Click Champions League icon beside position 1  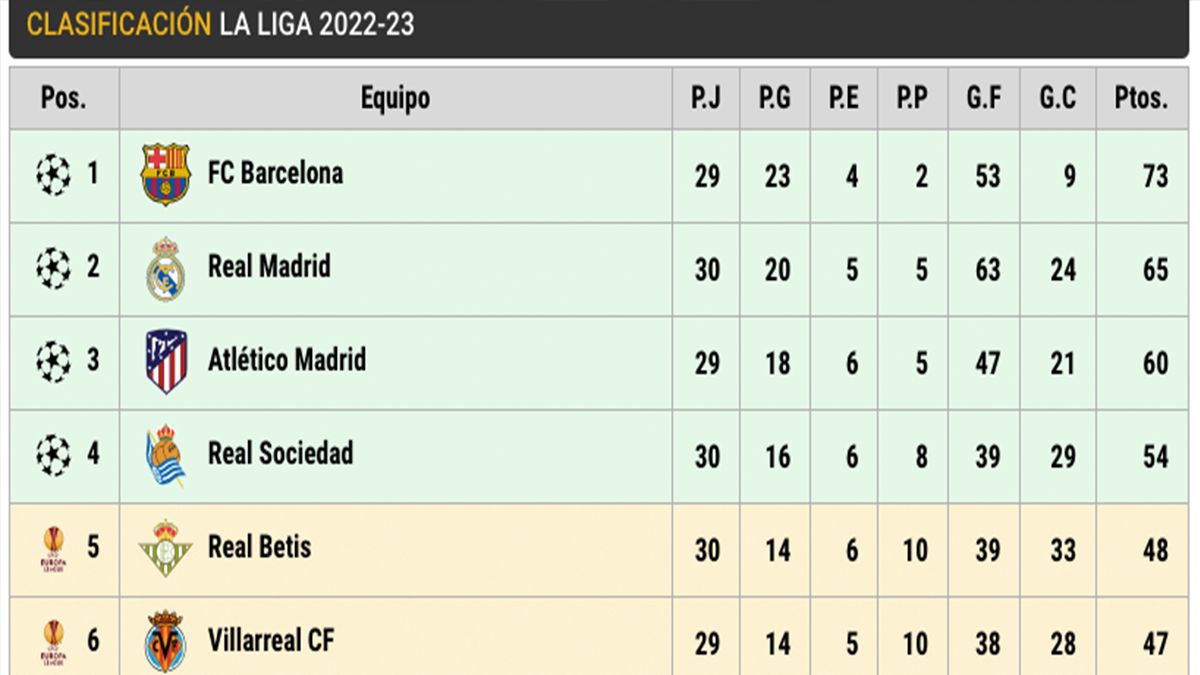click(x=54, y=175)
